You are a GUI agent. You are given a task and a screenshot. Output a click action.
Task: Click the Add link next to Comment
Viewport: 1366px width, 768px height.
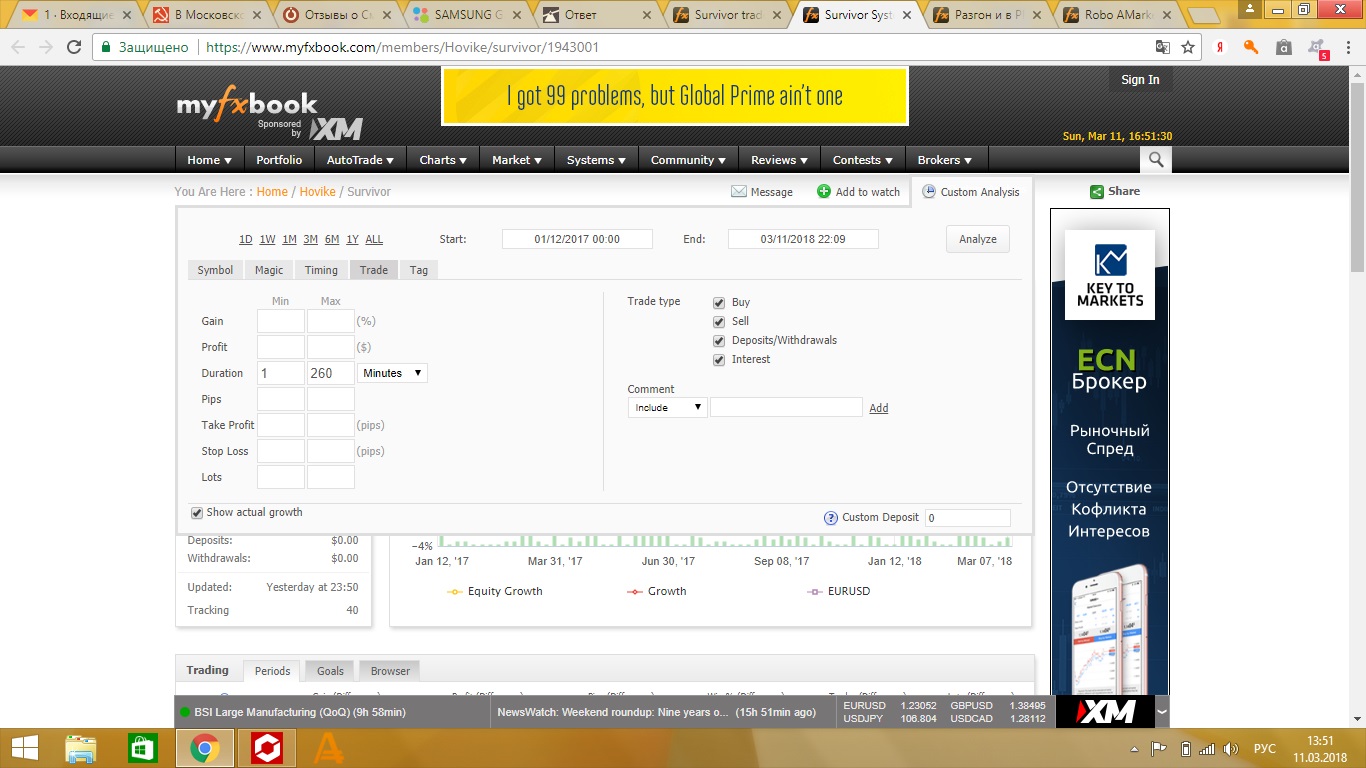pos(878,408)
